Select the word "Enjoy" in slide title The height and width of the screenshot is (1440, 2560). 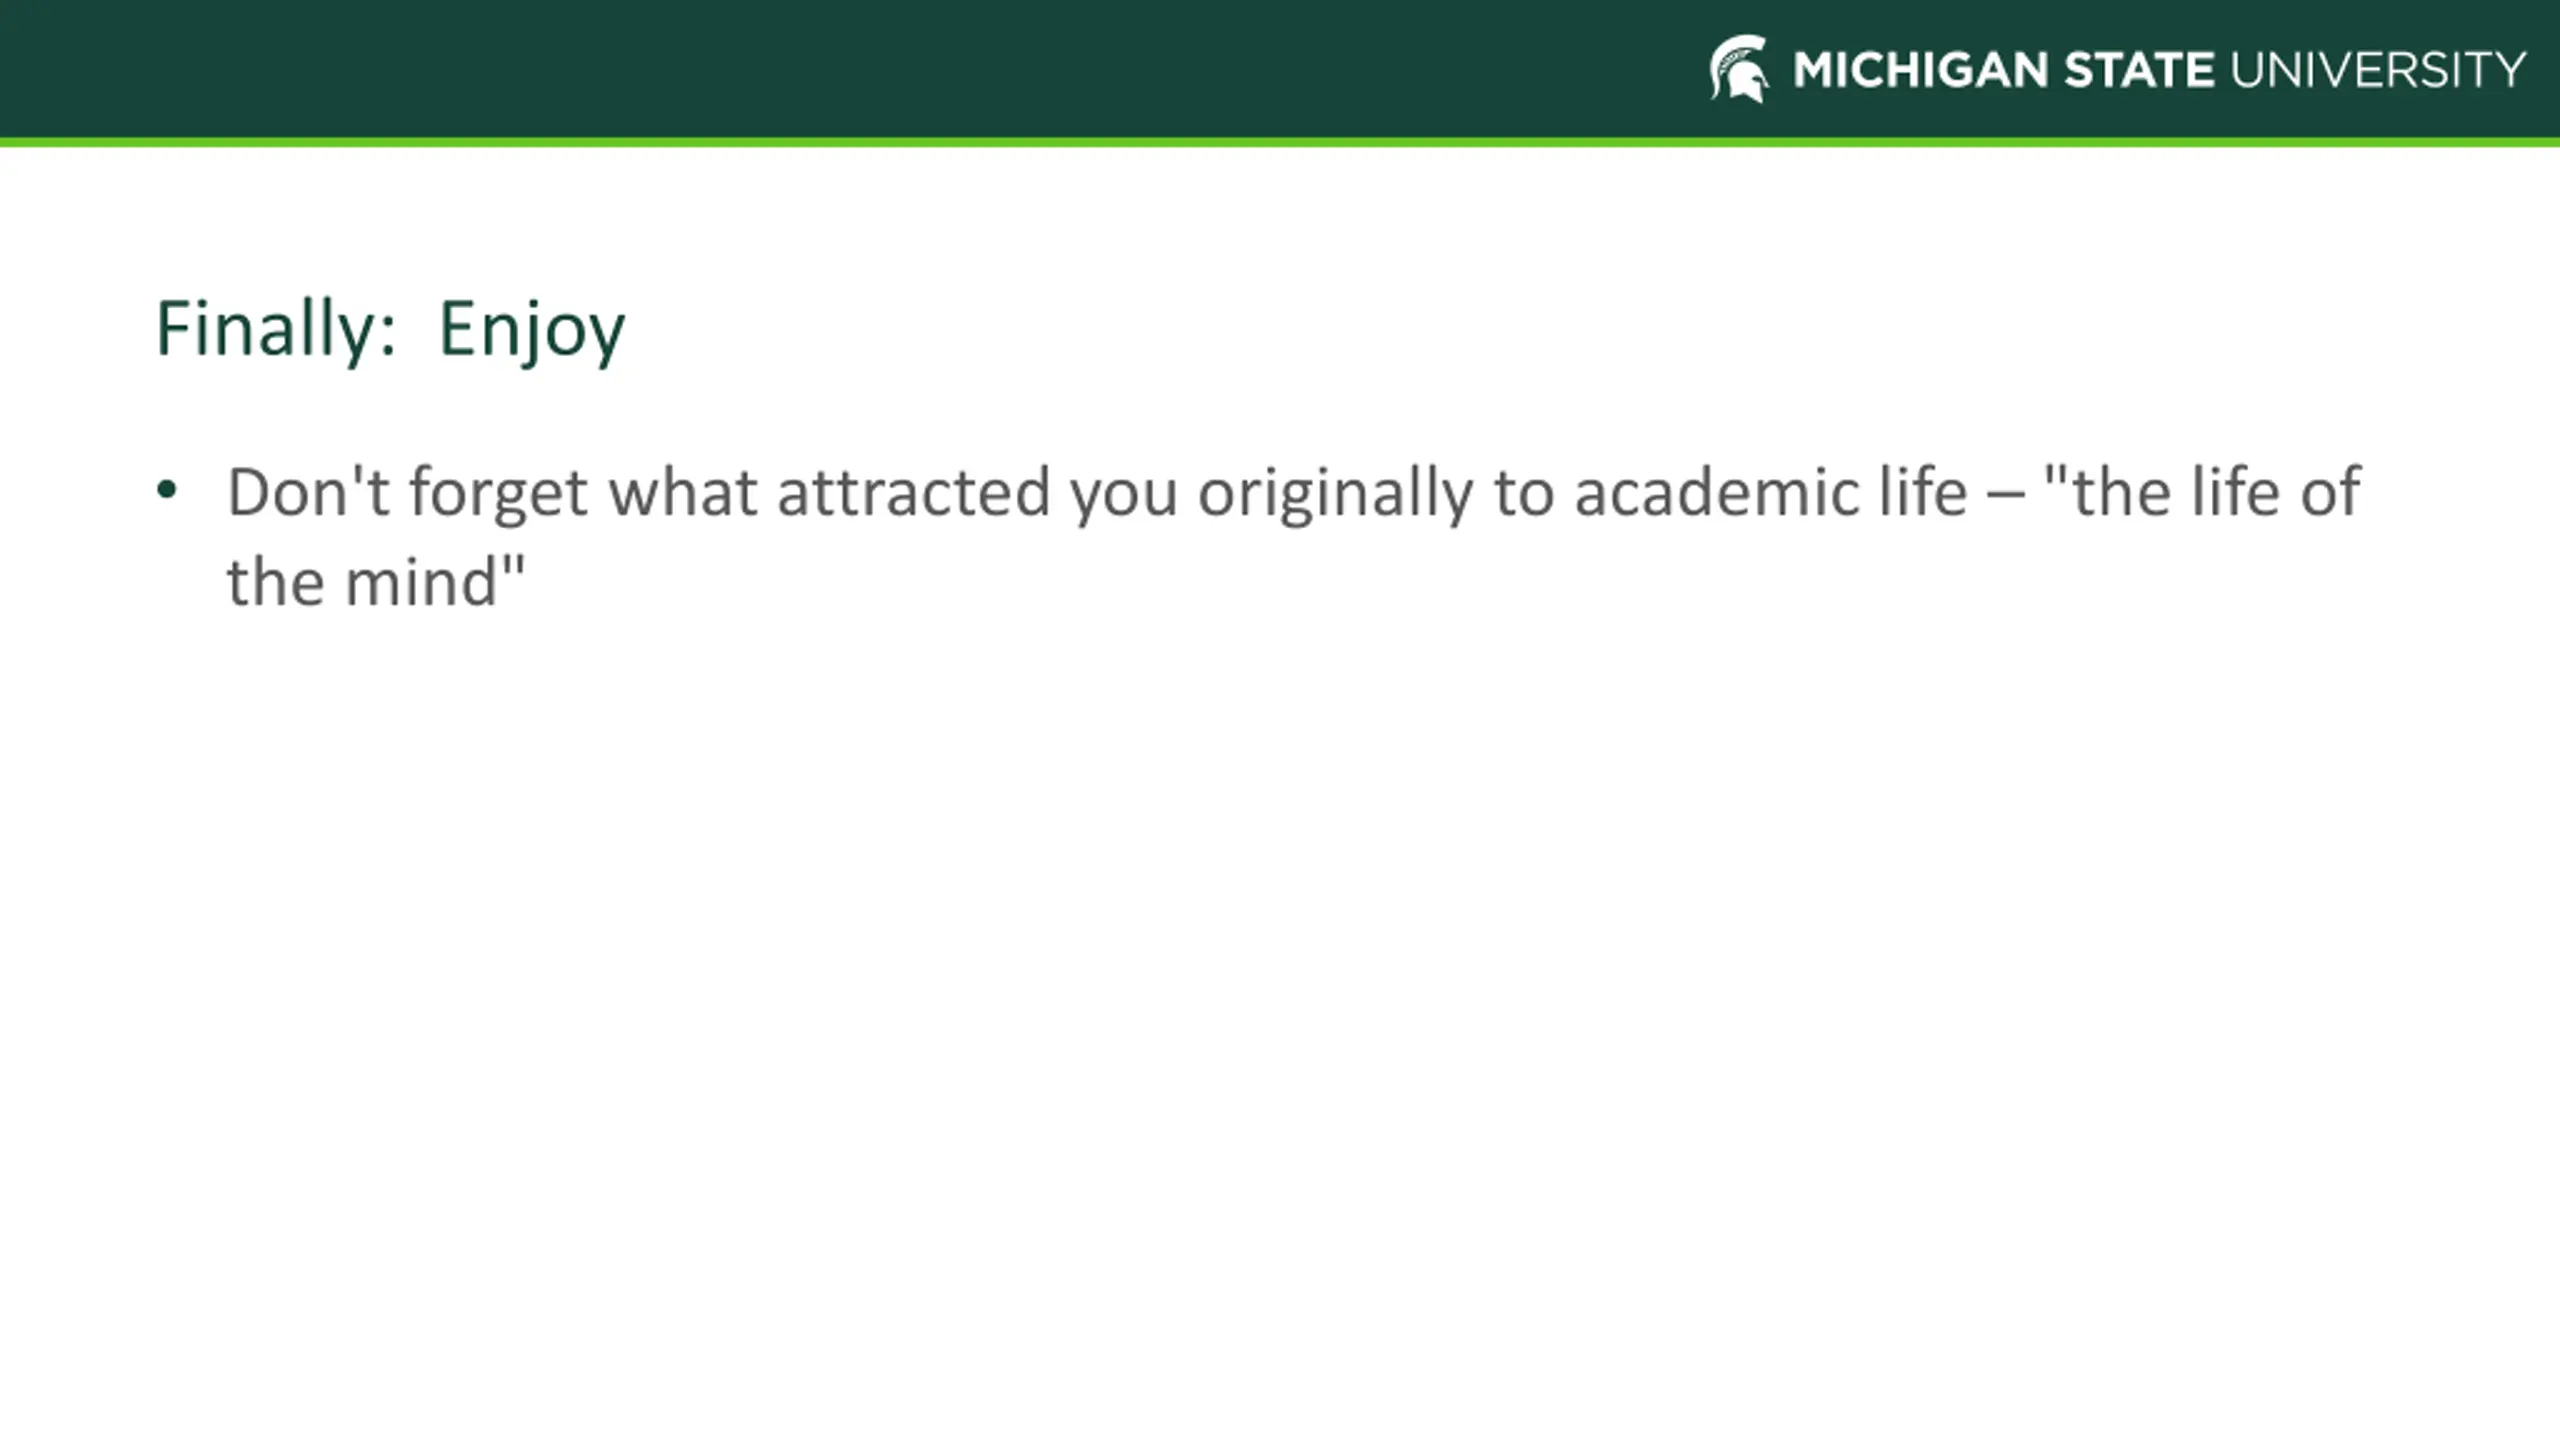click(532, 330)
